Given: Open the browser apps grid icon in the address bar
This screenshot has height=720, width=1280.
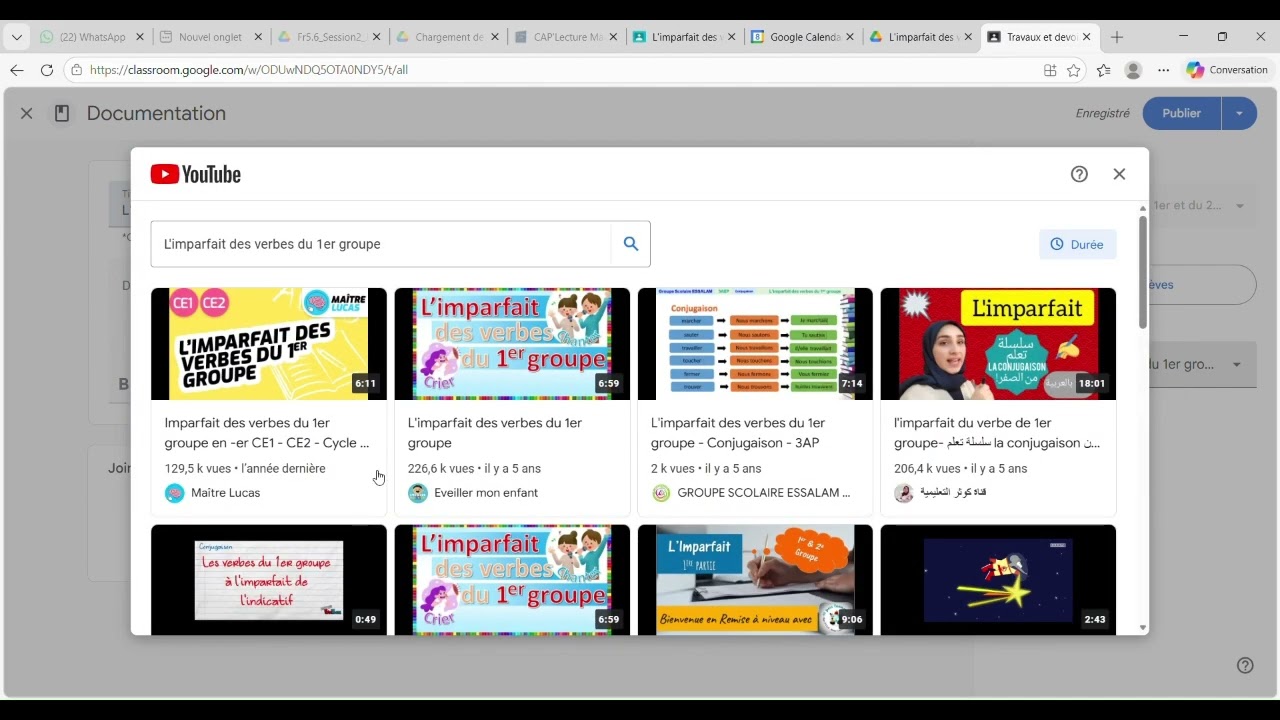Looking at the screenshot, I should pos(1050,70).
